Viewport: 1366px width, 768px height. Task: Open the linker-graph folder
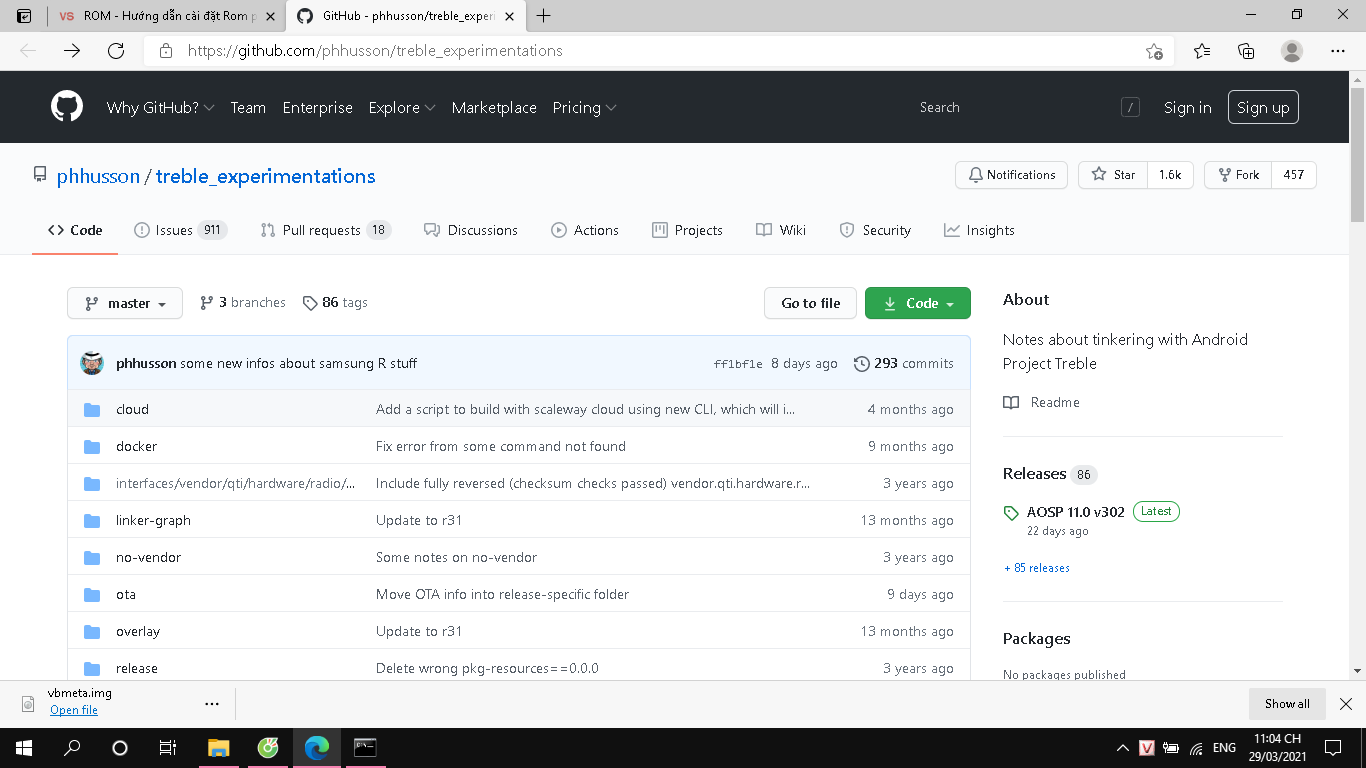click(x=153, y=520)
